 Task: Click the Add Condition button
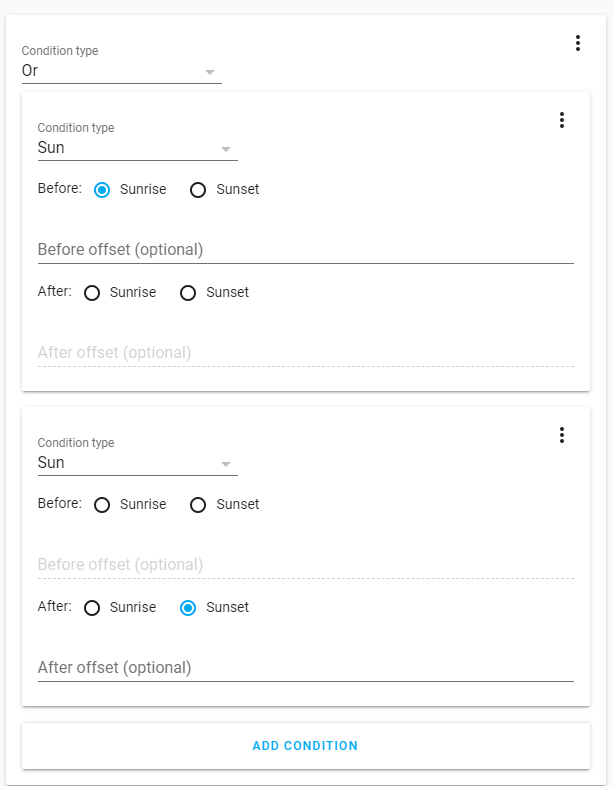pos(305,746)
